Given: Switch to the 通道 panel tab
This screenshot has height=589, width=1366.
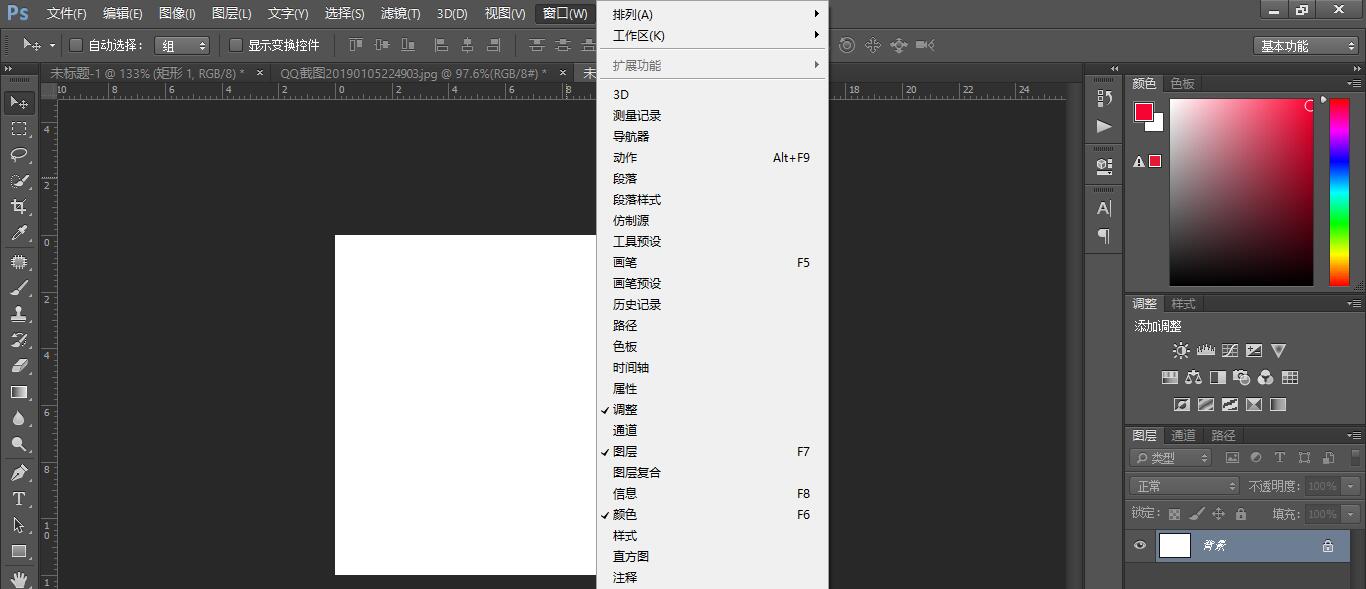Looking at the screenshot, I should pos(1183,435).
